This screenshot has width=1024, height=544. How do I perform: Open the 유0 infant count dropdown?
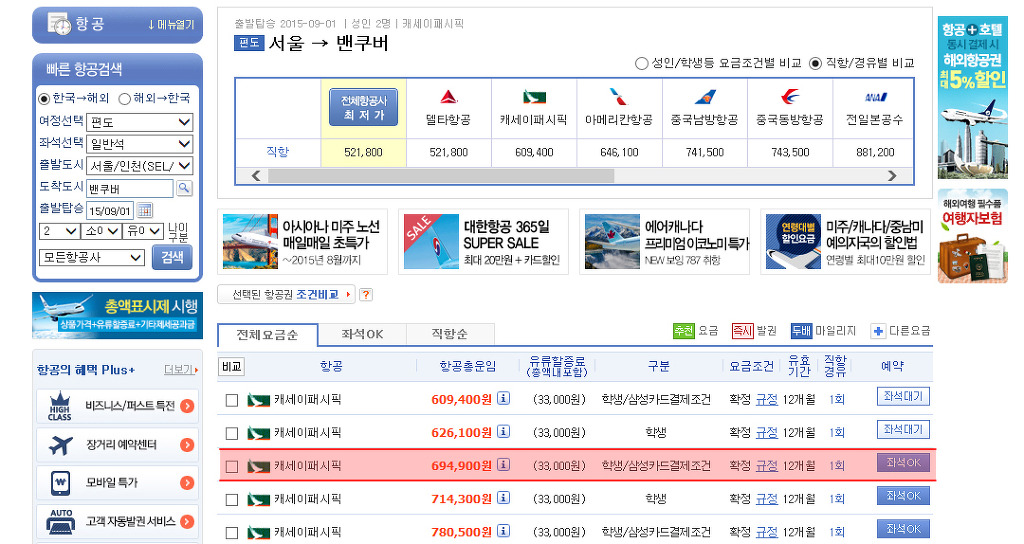(144, 231)
